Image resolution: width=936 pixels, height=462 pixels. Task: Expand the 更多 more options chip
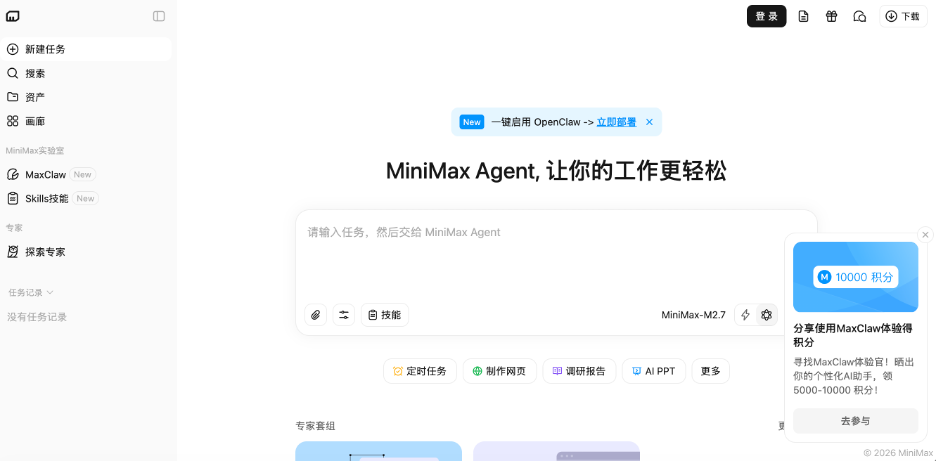point(710,371)
